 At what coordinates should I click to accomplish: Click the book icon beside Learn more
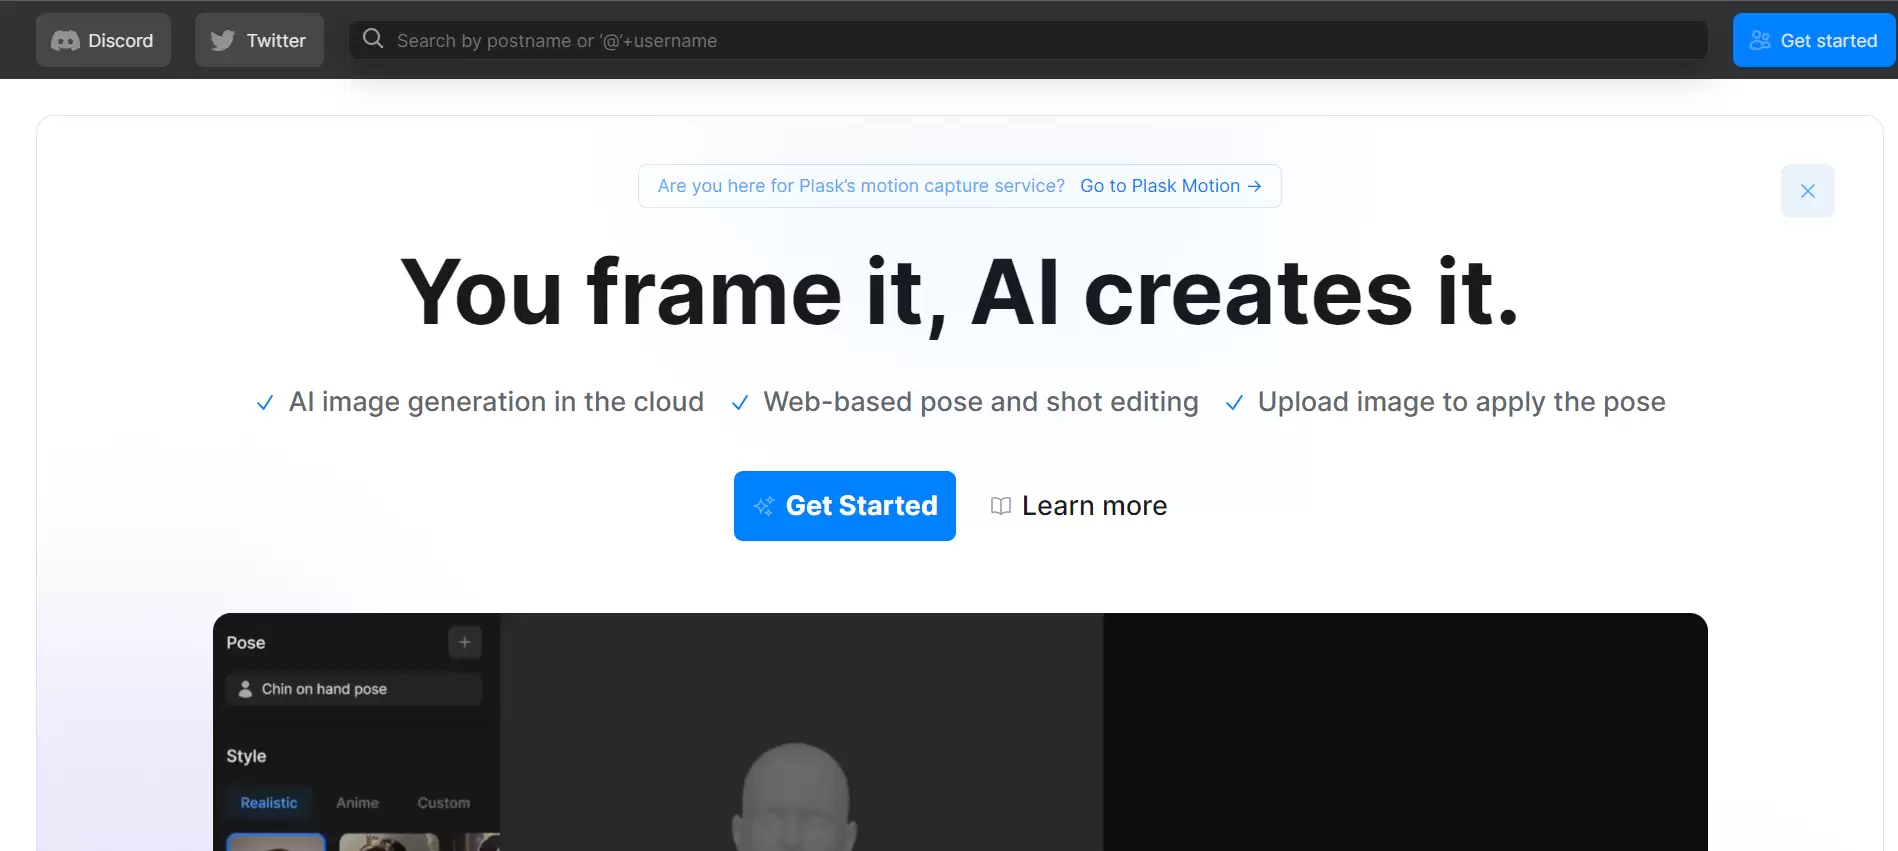tap(1000, 506)
